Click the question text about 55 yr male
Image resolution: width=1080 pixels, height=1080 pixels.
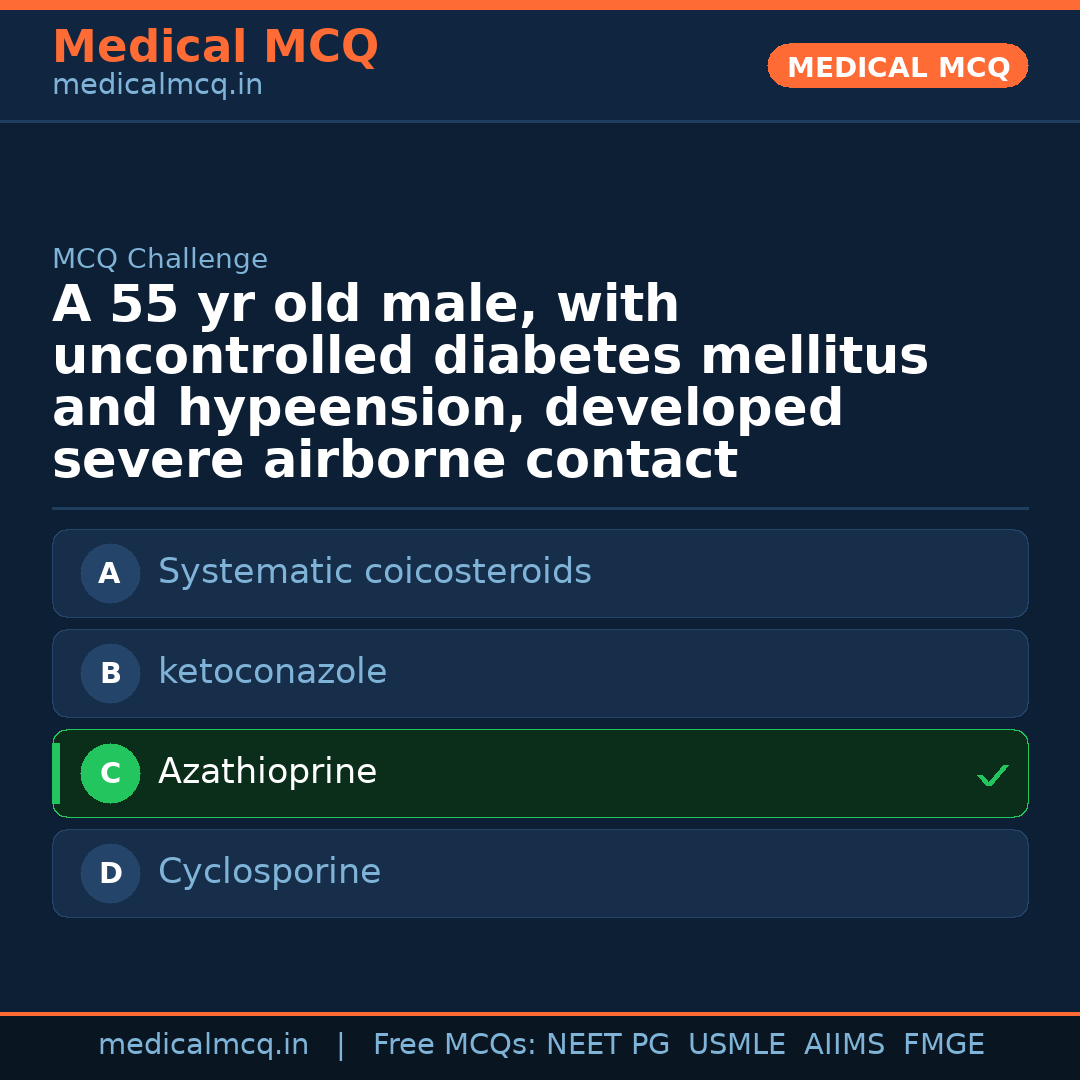coord(490,383)
